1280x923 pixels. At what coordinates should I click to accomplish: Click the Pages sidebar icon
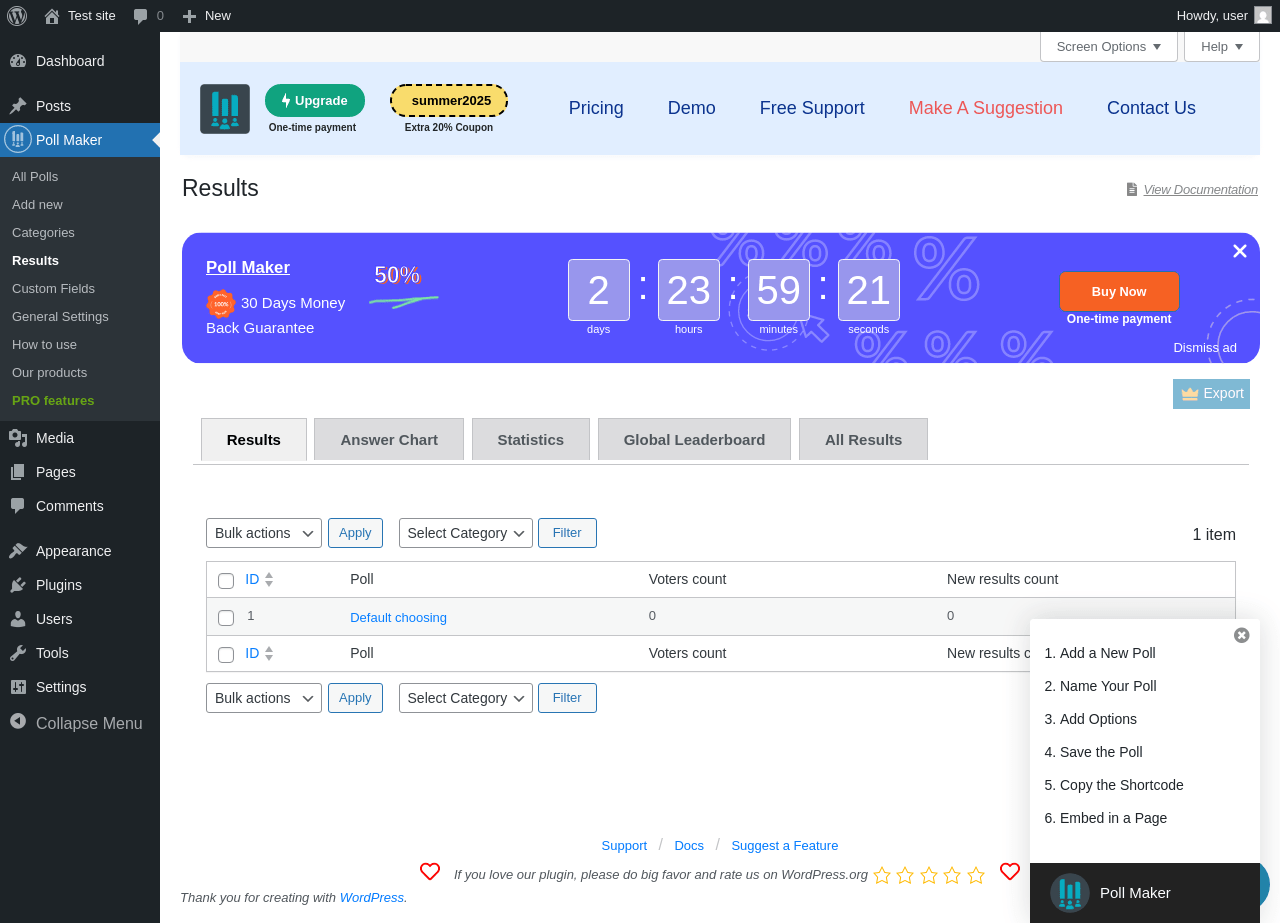[x=18, y=472]
